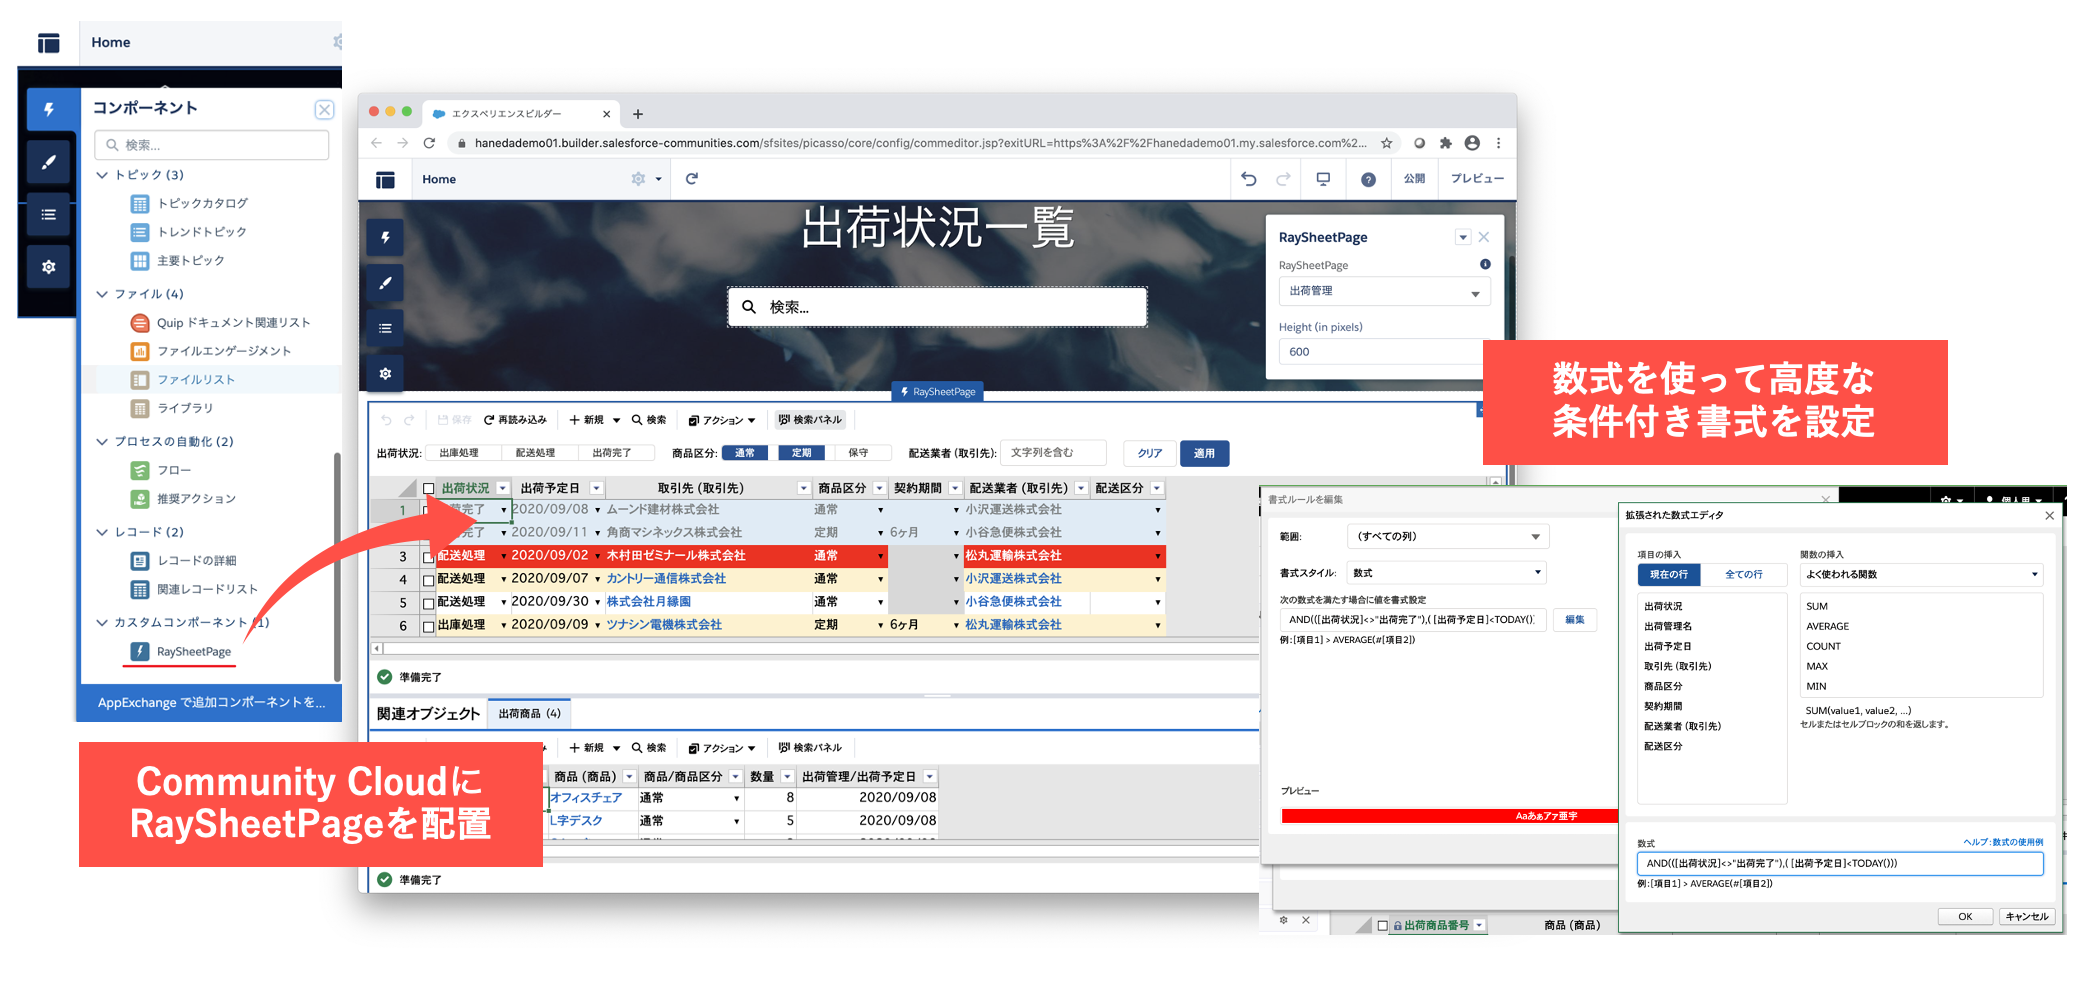Click OK in formula editor

pos(1964,916)
